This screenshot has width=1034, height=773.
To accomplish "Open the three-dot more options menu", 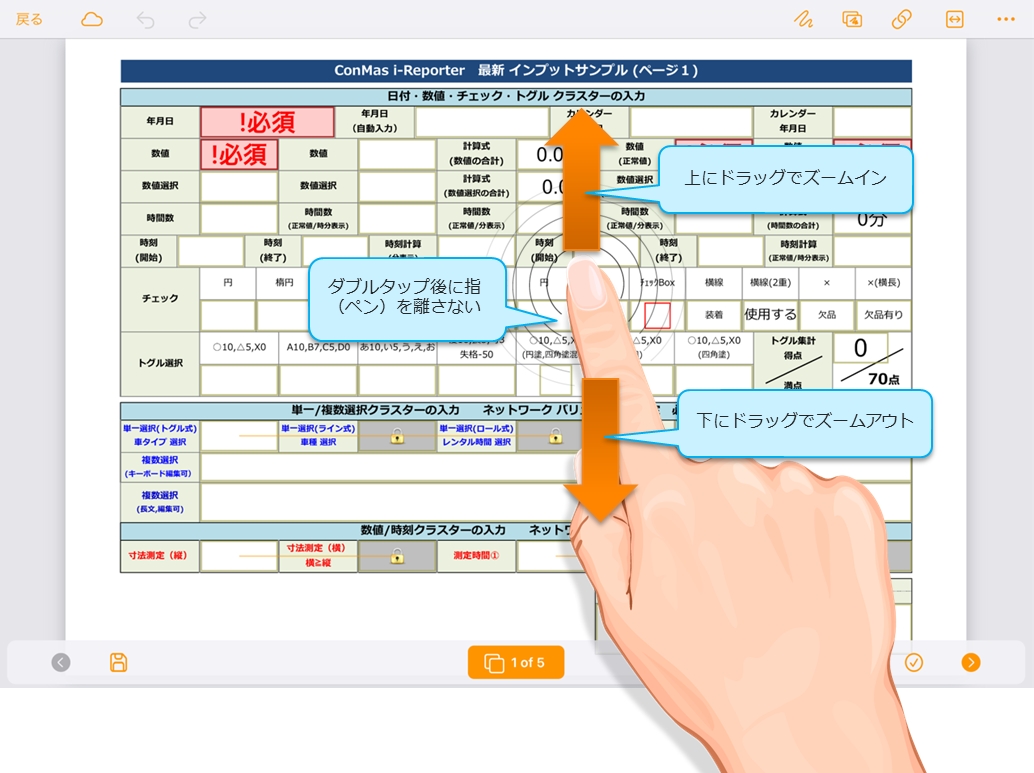I will coord(1006,20).
